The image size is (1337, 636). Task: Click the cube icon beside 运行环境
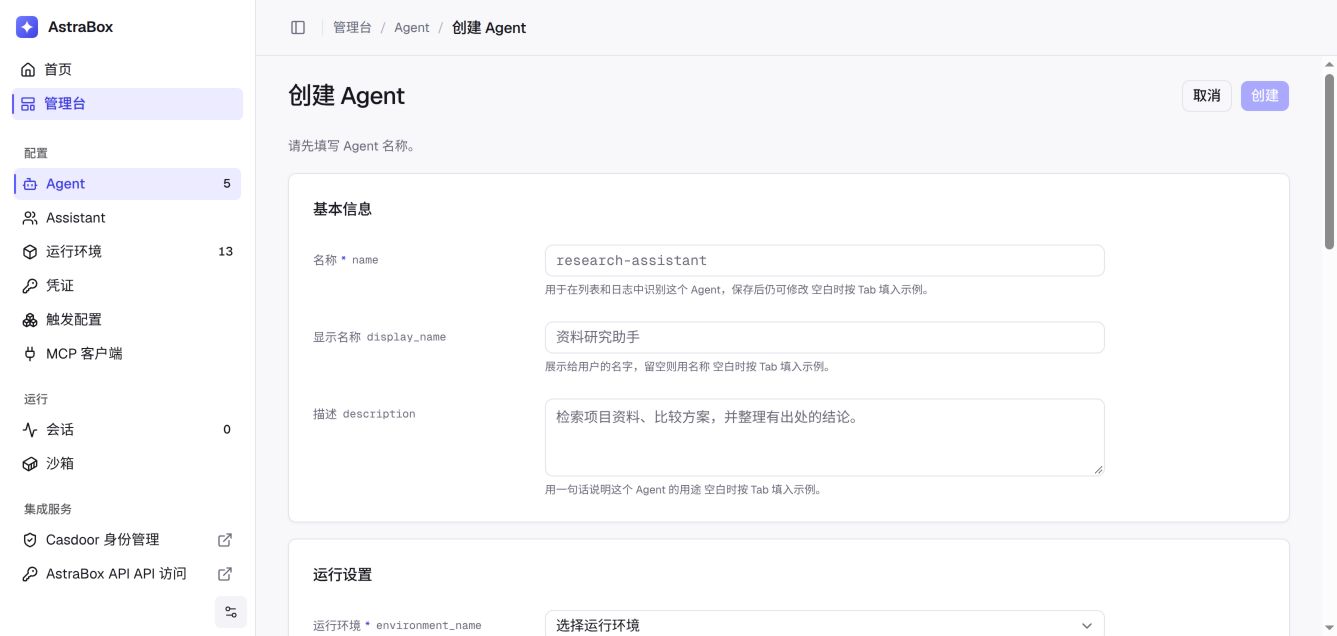click(x=30, y=252)
